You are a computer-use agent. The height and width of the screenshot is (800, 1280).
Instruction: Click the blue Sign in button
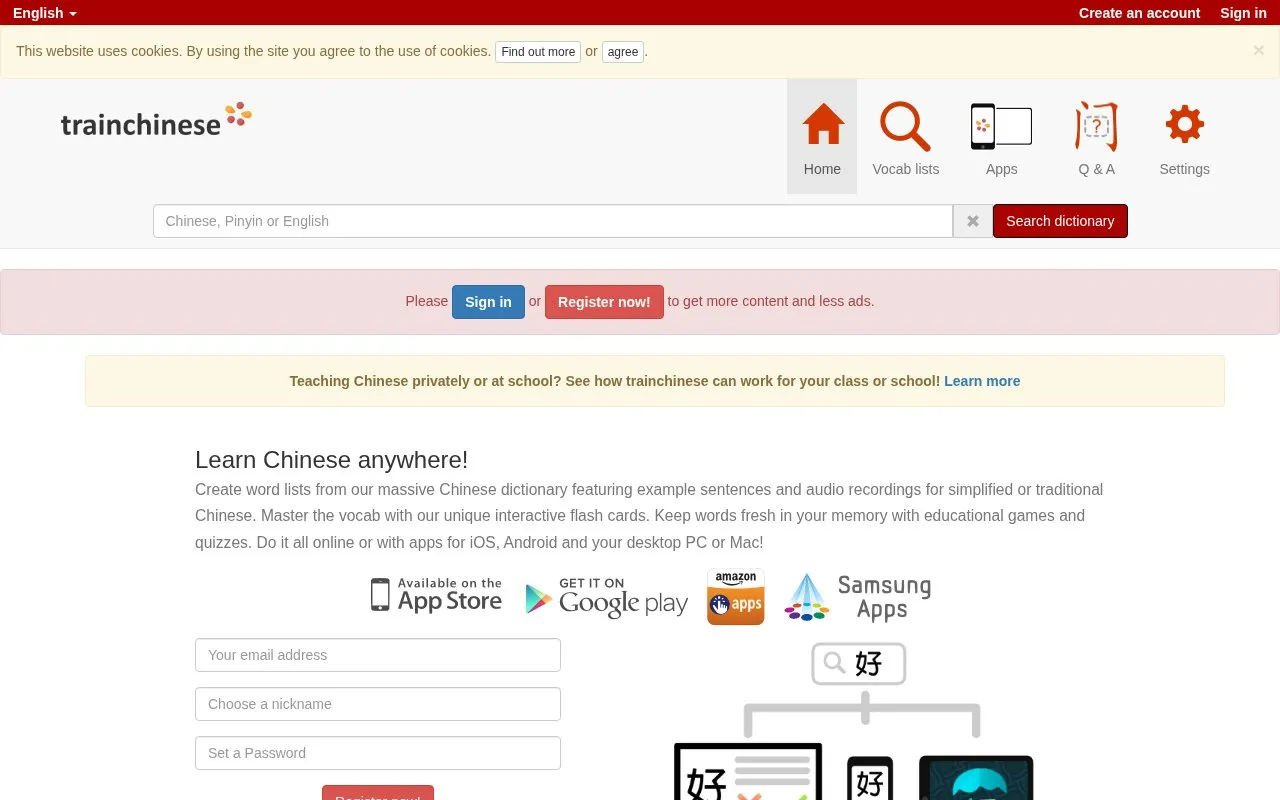(x=488, y=302)
